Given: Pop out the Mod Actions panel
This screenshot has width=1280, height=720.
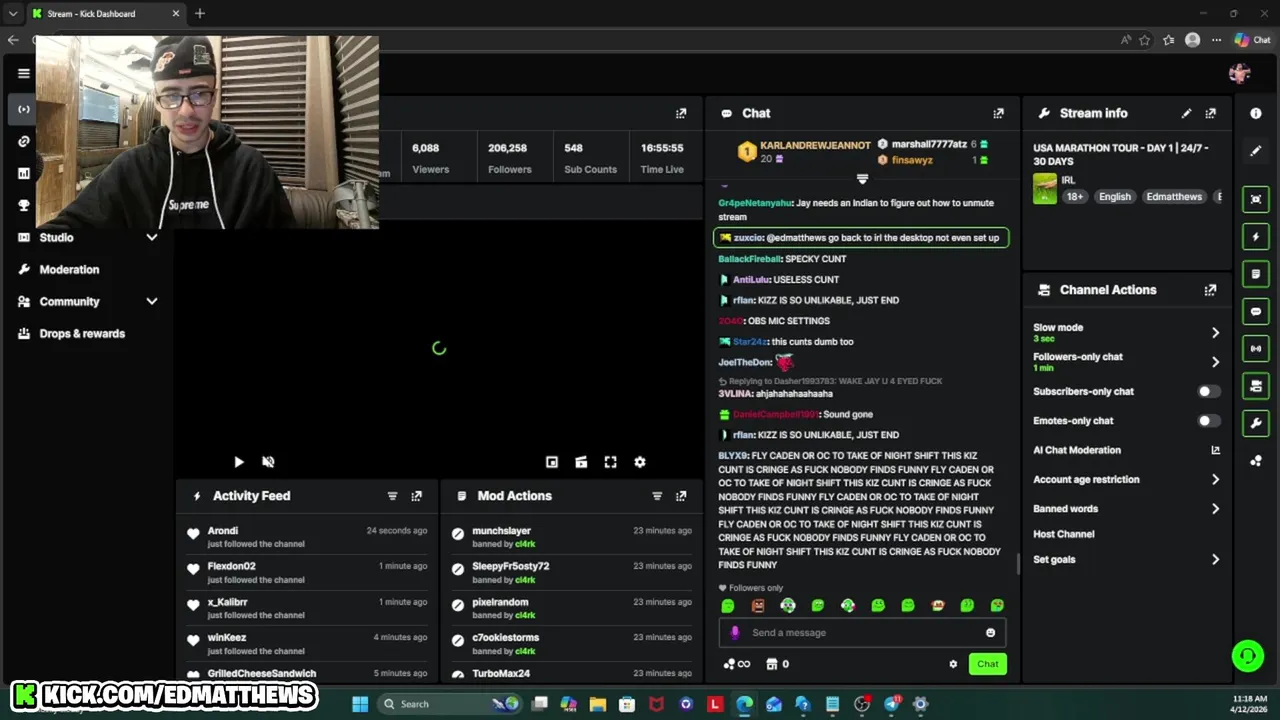Looking at the screenshot, I should 681,496.
